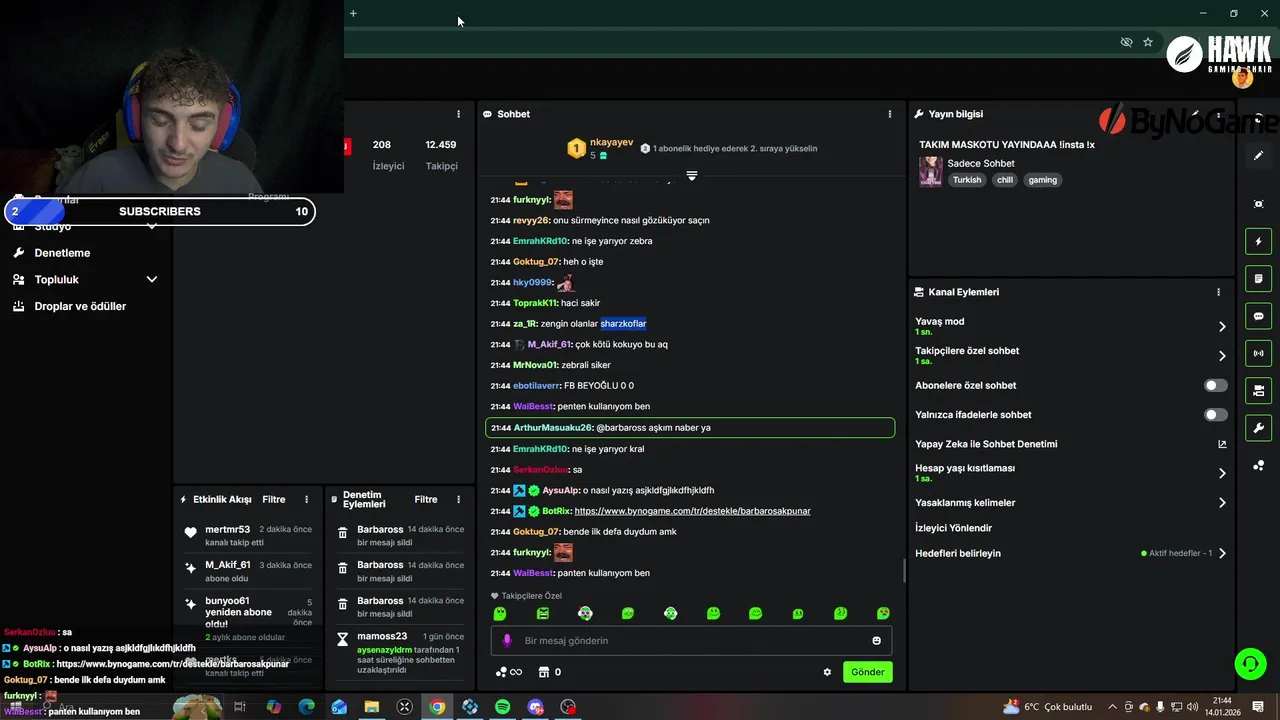Click the shop icon showing 0
1280x720 pixels.
(x=550, y=672)
